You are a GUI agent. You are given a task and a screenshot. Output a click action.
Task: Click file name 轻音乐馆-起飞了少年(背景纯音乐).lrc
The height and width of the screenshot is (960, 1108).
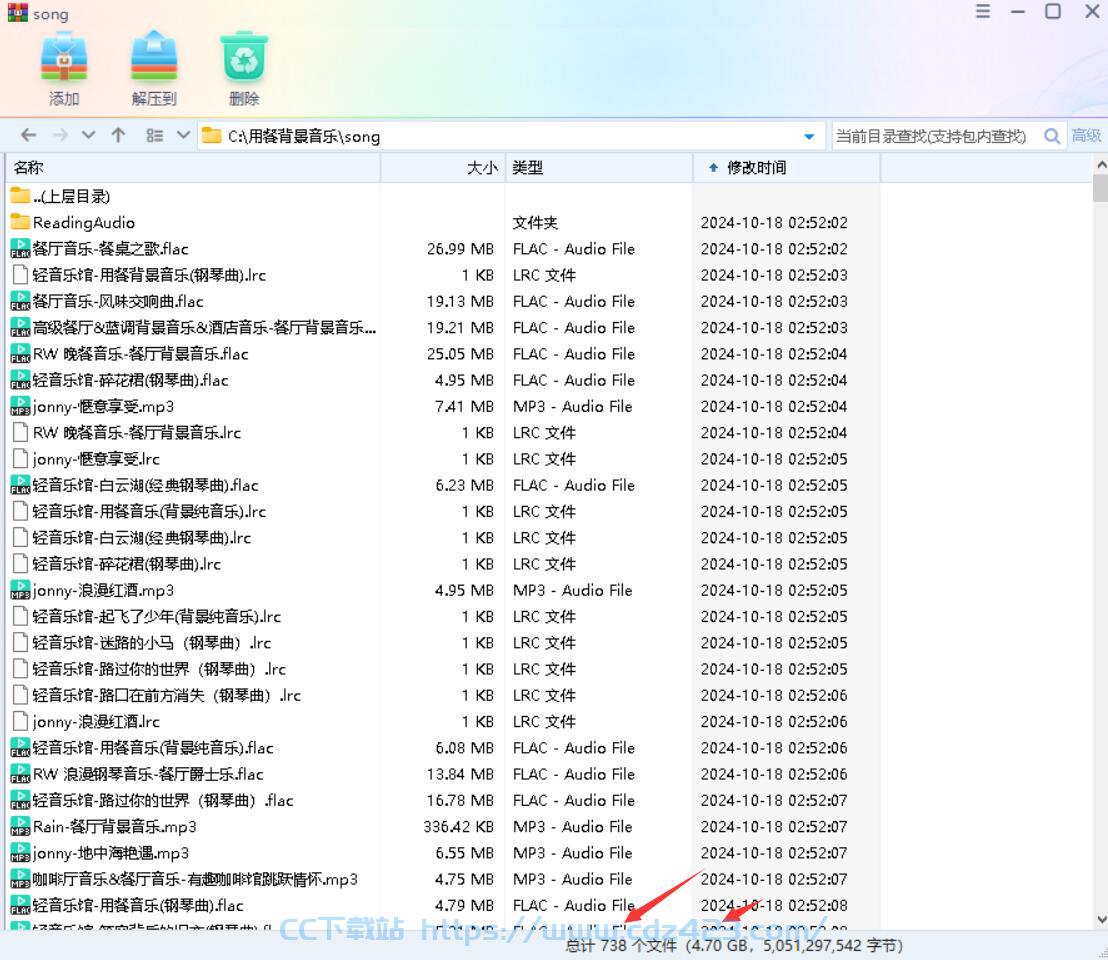(x=157, y=617)
